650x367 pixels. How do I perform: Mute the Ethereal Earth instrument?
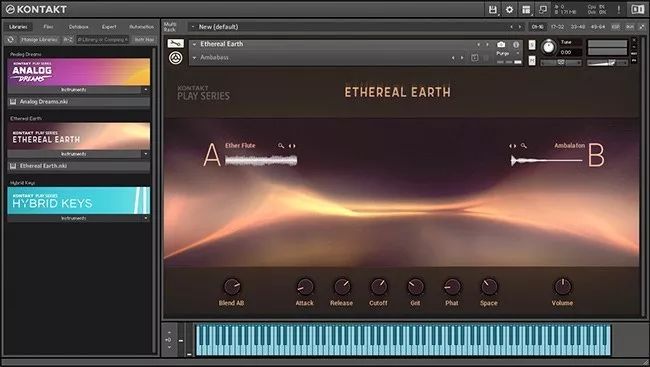[532, 61]
